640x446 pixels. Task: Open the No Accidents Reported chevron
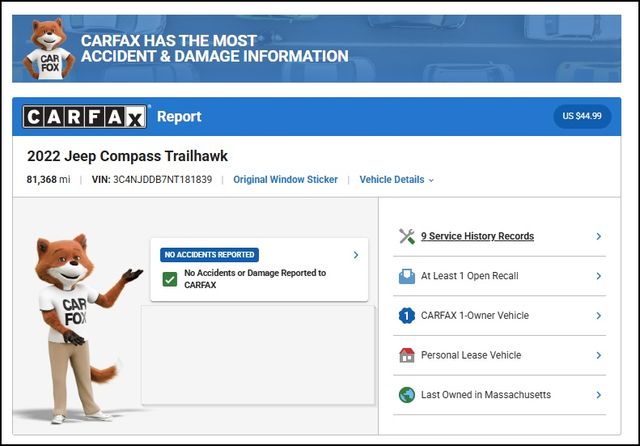(355, 256)
